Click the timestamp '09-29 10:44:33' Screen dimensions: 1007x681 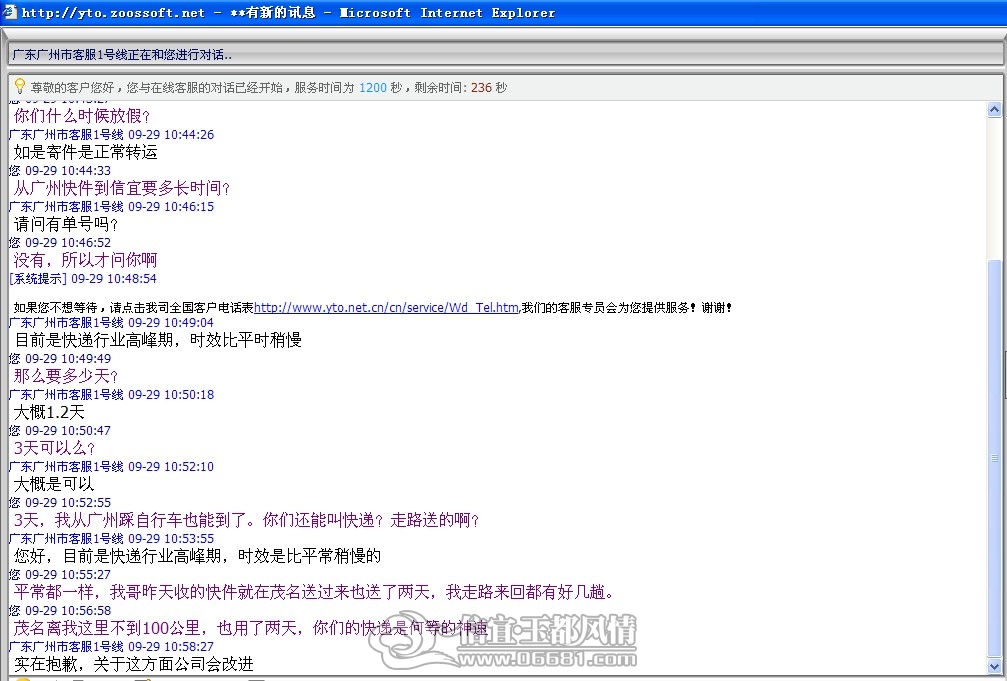tap(68, 171)
